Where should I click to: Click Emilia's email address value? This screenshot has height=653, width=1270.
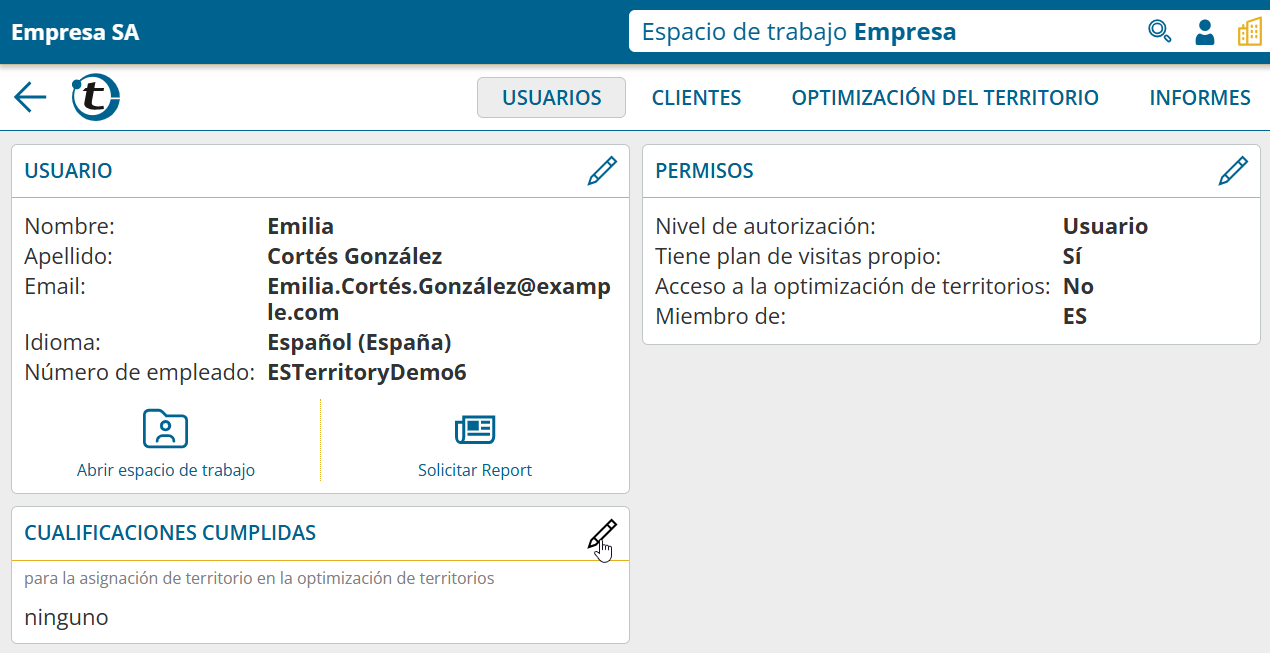438,299
